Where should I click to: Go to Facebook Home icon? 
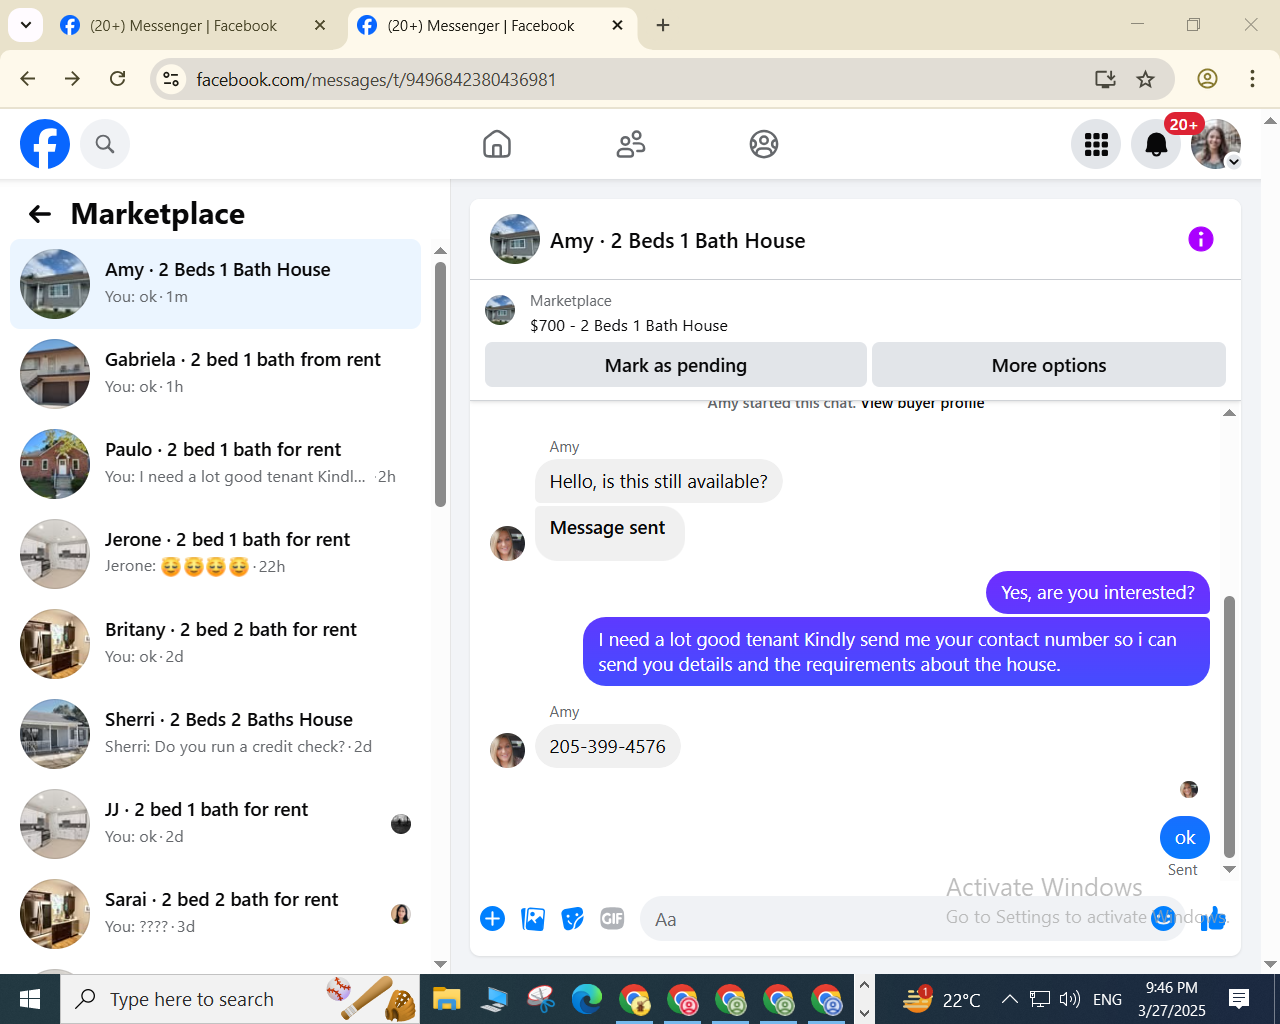pos(497,144)
